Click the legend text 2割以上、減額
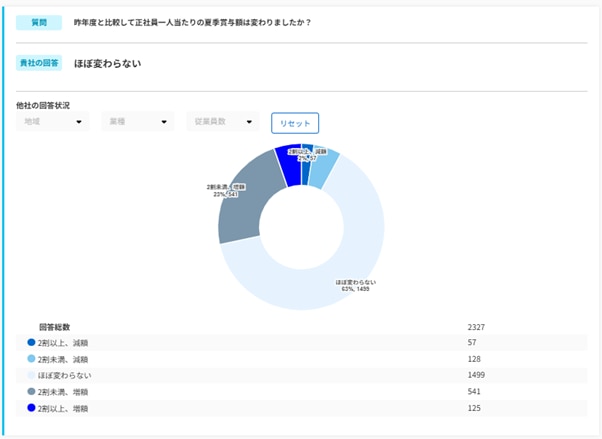This screenshot has height=439, width=602. [x=63, y=343]
